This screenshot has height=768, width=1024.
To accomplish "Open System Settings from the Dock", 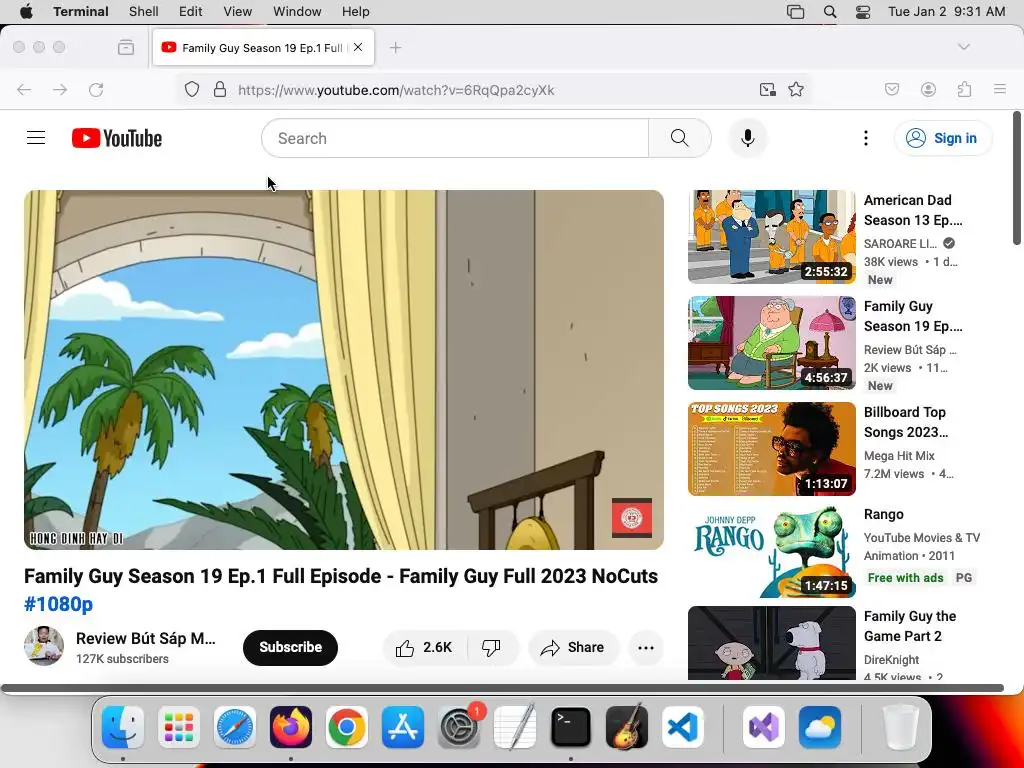I will tap(458, 727).
